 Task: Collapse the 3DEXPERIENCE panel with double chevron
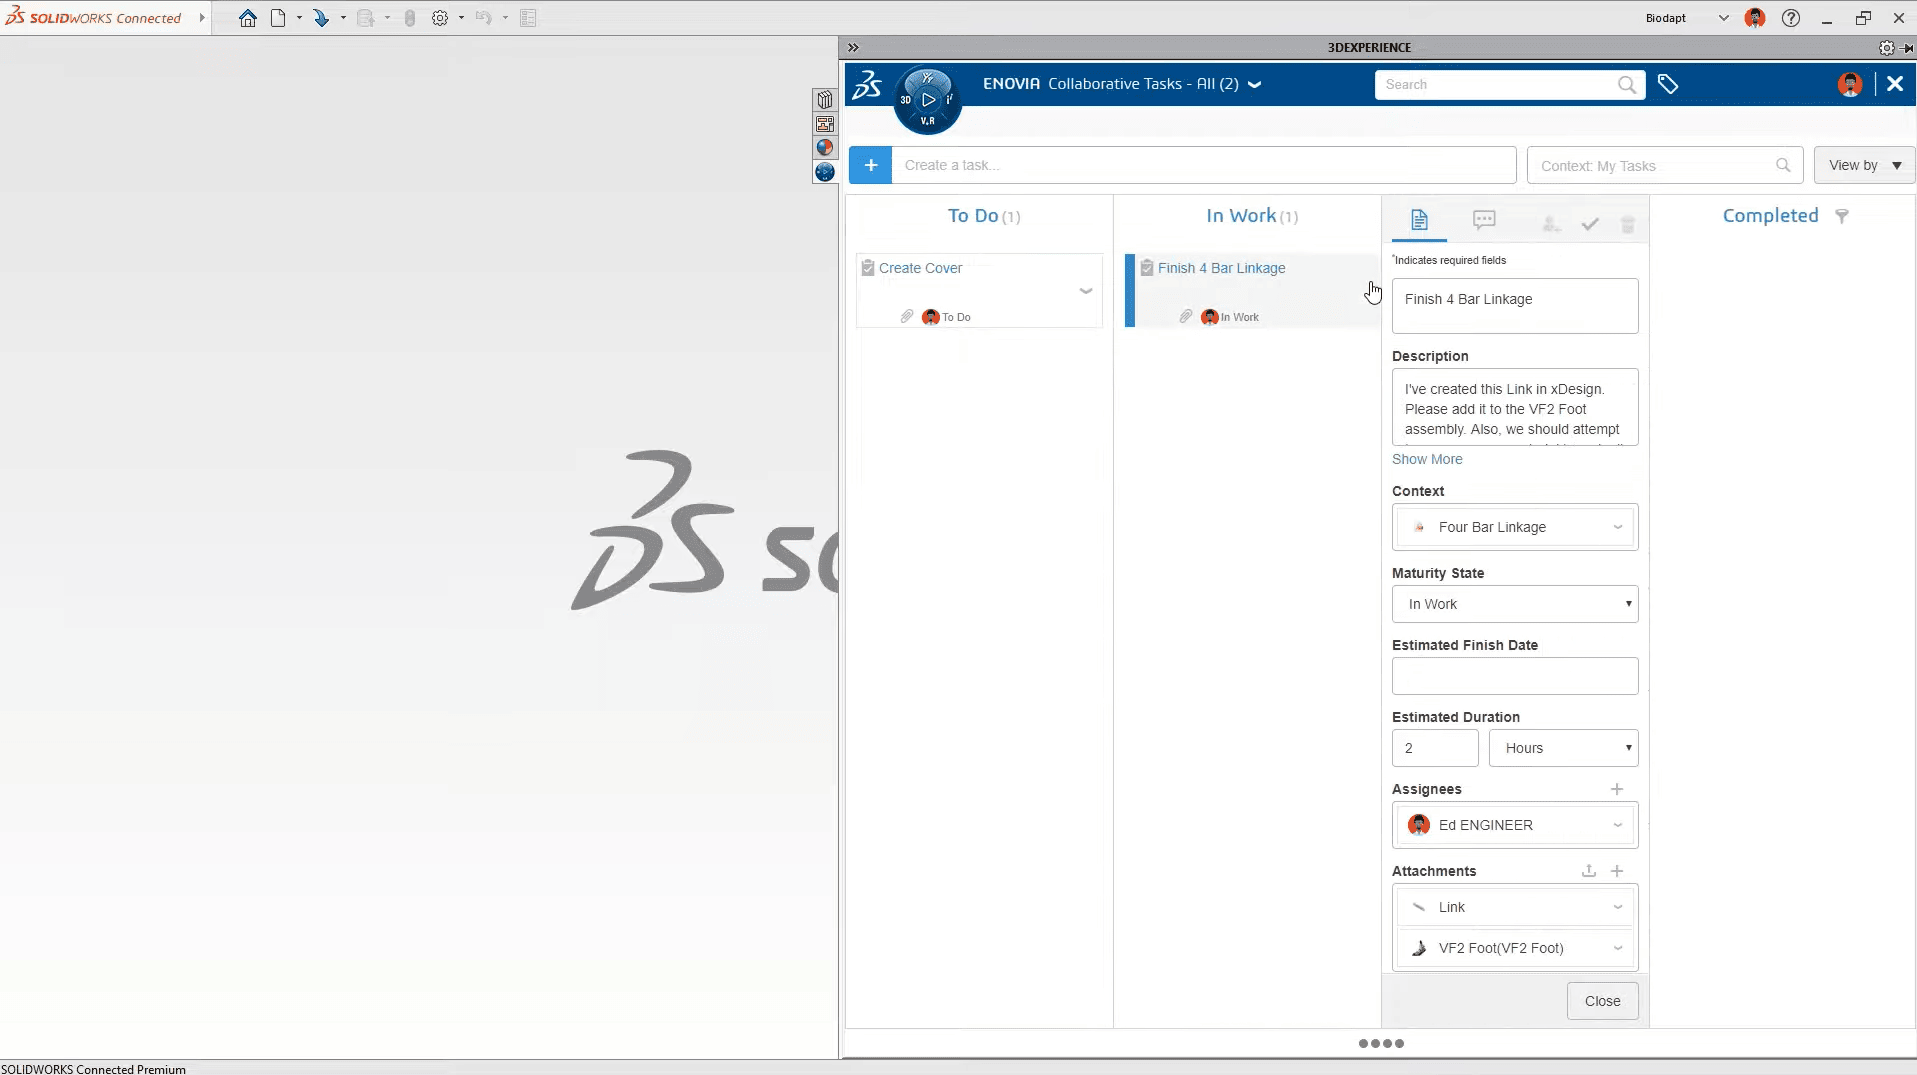[x=853, y=47]
